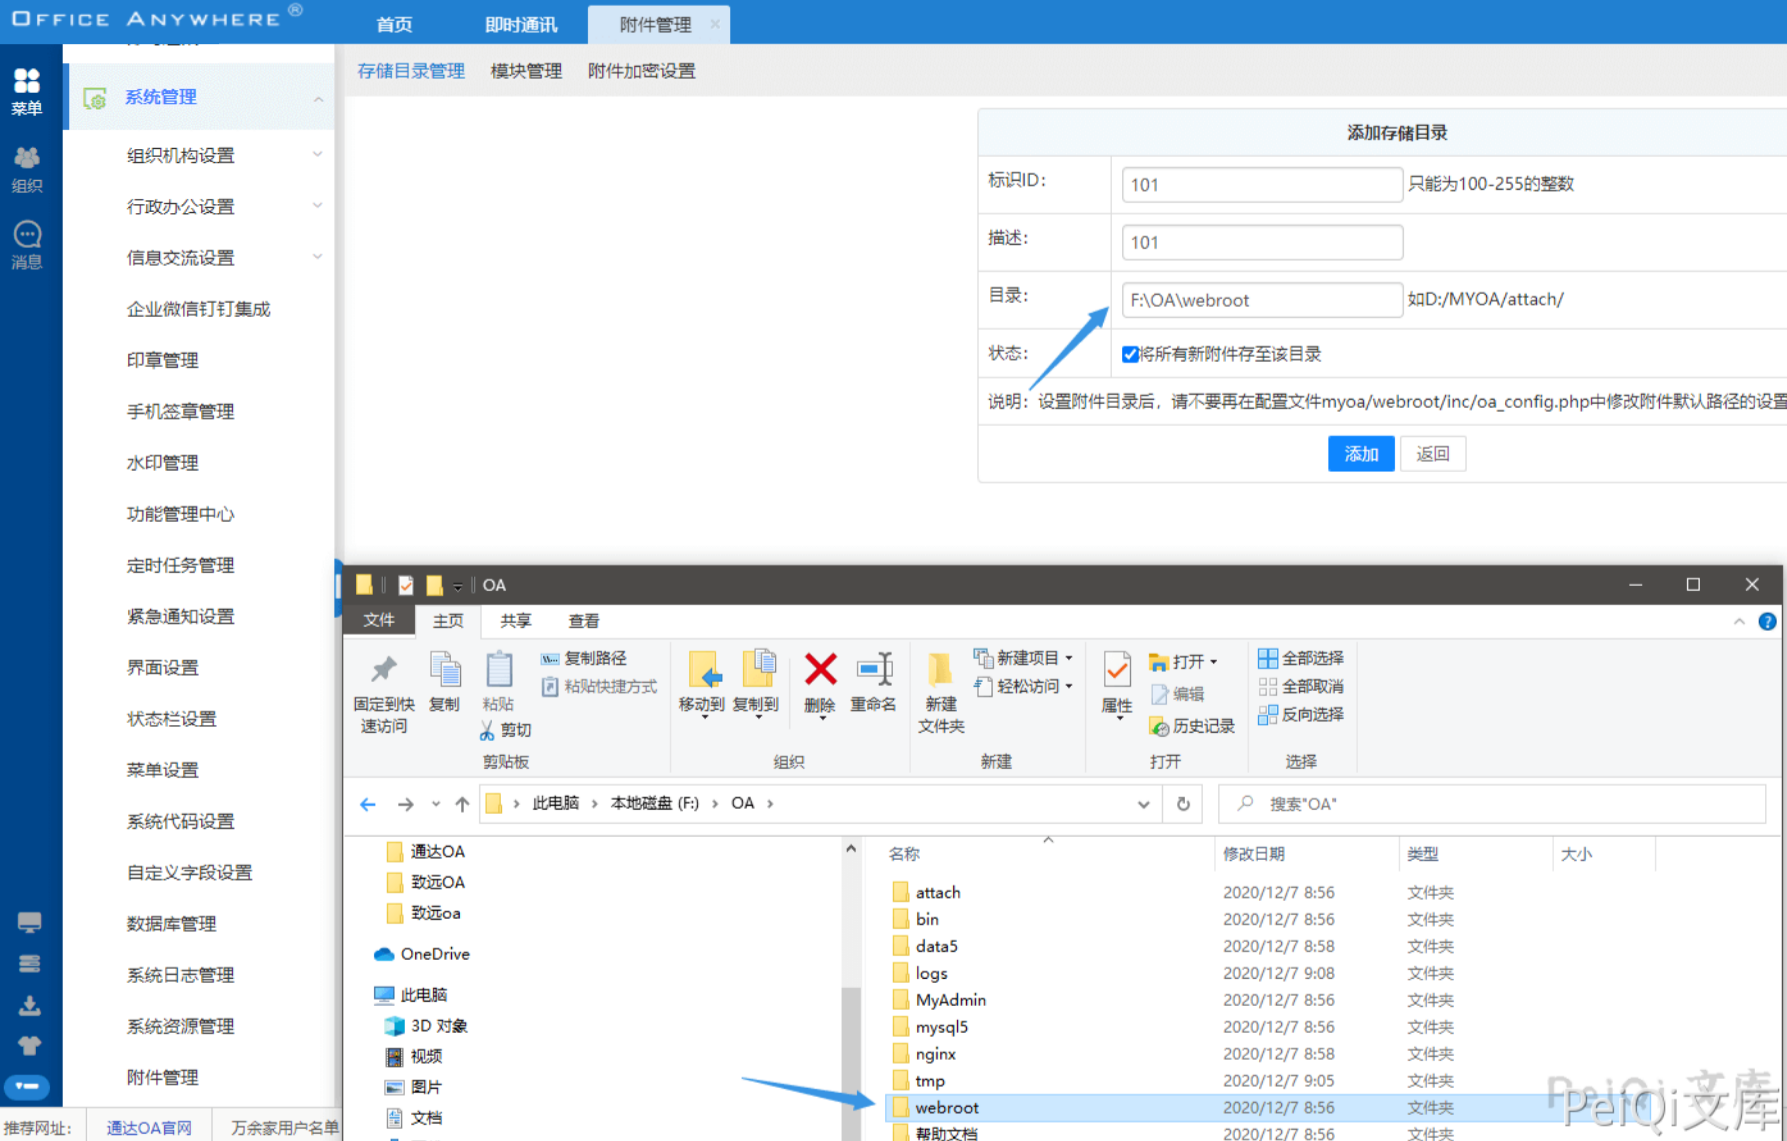Collapse the 系统管理 menu section
The width and height of the screenshot is (1787, 1141).
tap(318, 98)
